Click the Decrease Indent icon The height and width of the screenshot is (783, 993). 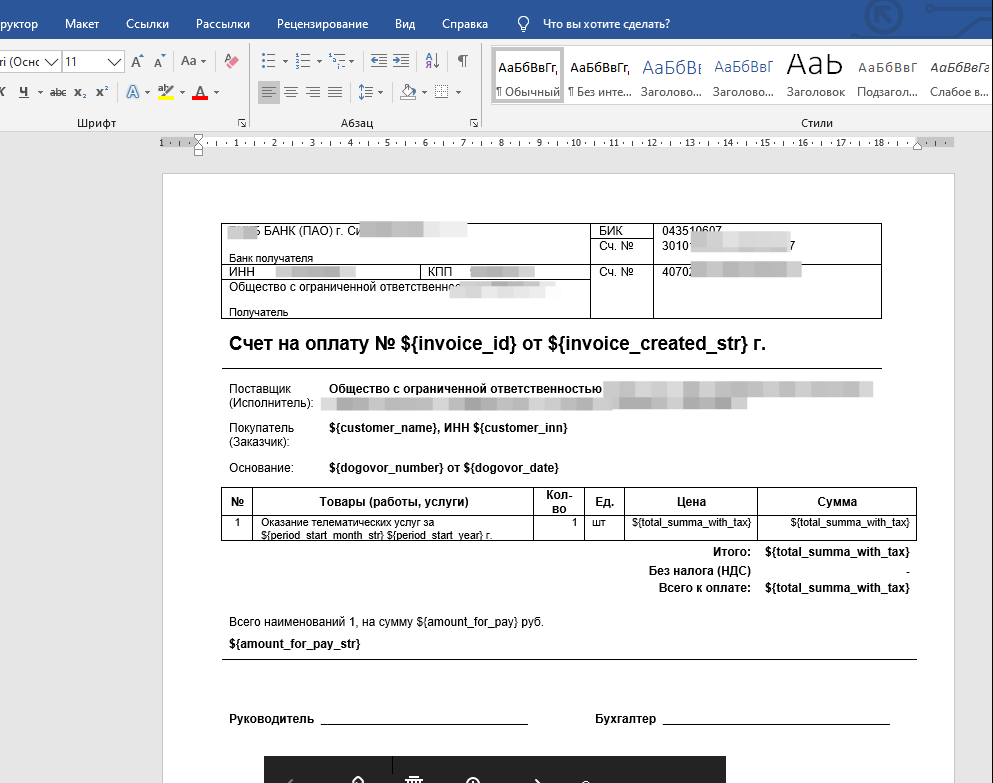pyautogui.click(x=378, y=61)
